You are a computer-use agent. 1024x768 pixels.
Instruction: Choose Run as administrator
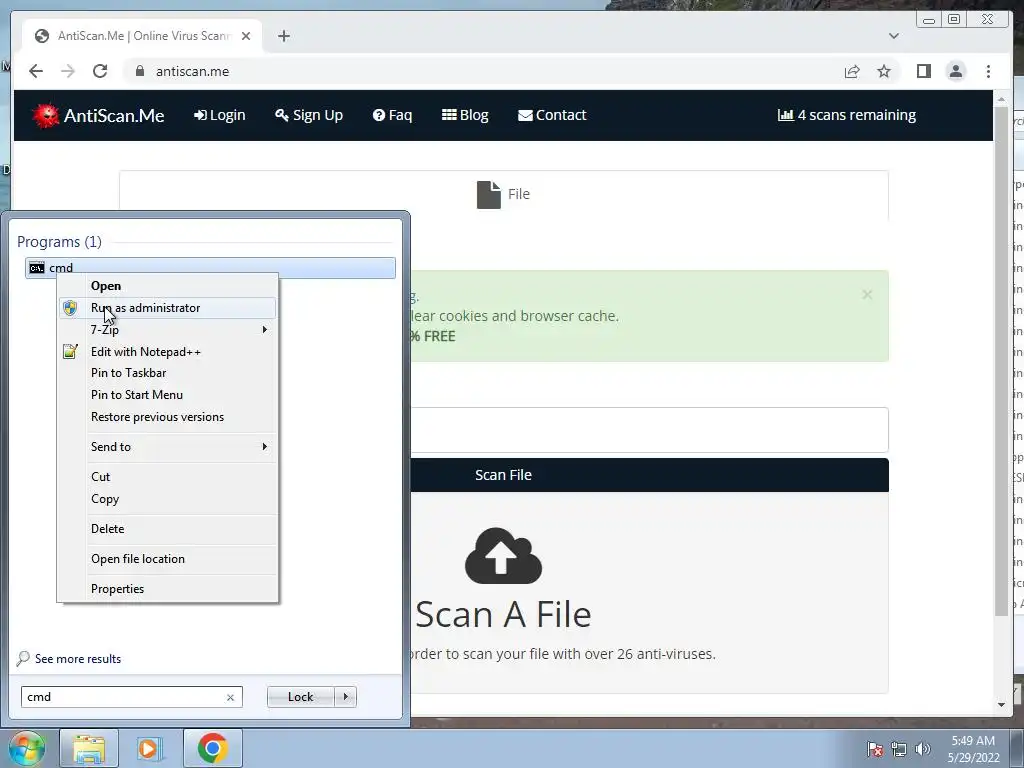pyautogui.click(x=167, y=308)
